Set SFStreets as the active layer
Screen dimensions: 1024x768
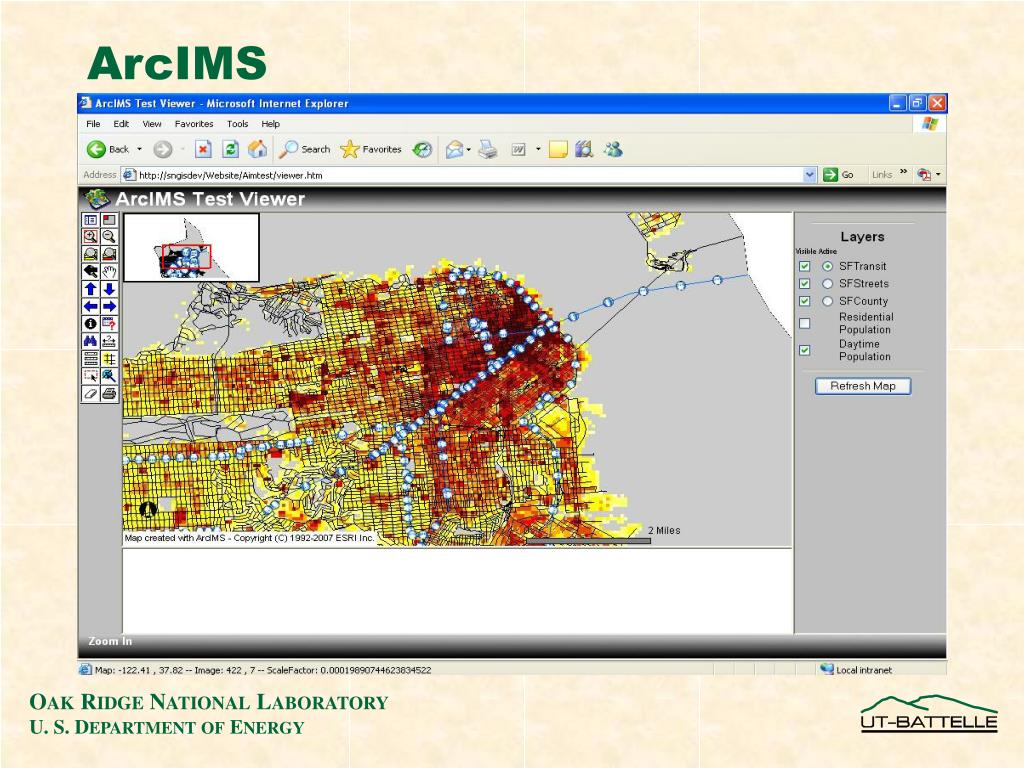click(x=827, y=283)
